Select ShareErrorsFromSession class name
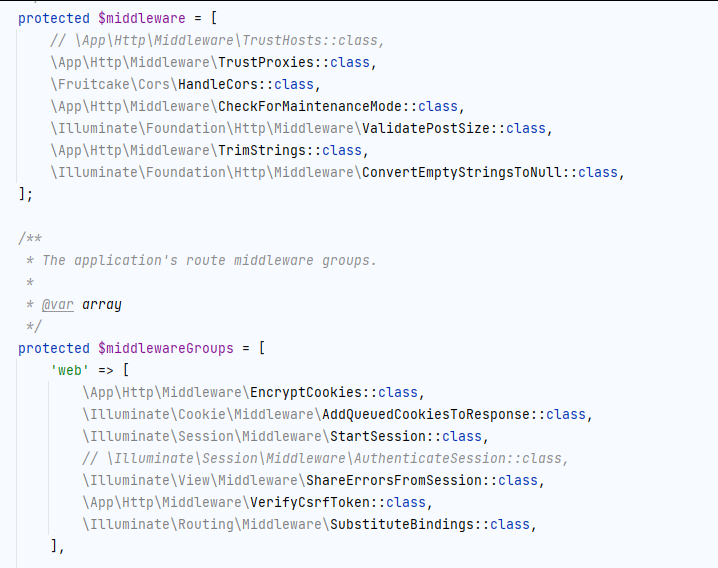718x568 pixels. tap(394, 480)
